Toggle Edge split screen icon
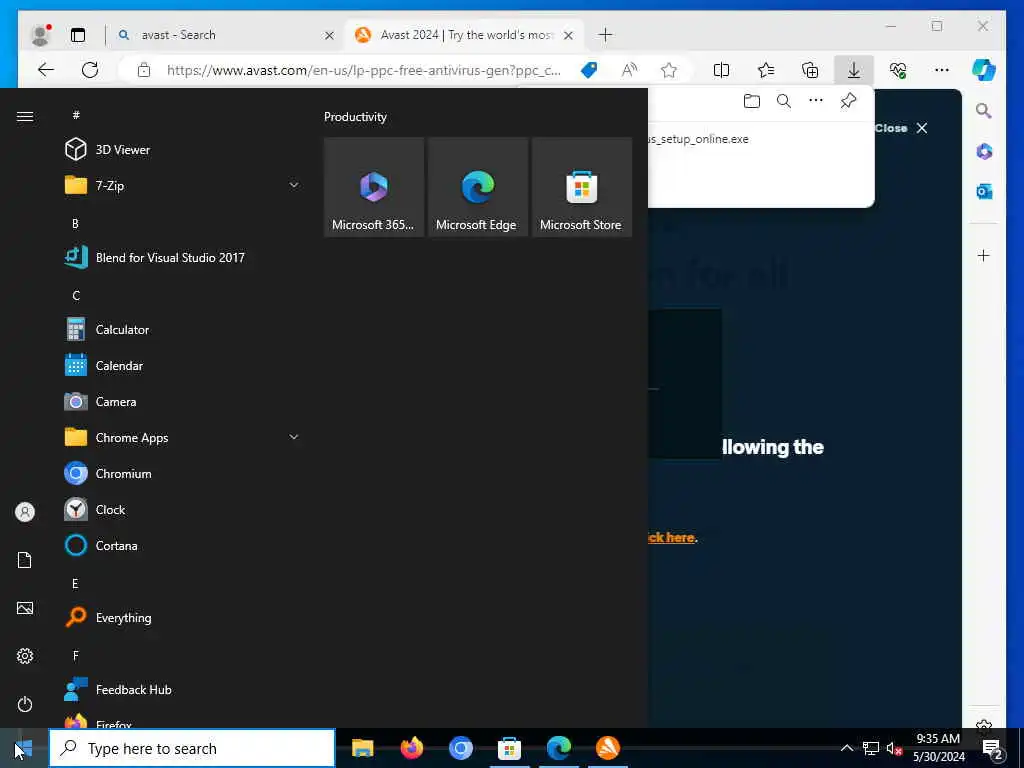The image size is (1024, 768). (722, 70)
